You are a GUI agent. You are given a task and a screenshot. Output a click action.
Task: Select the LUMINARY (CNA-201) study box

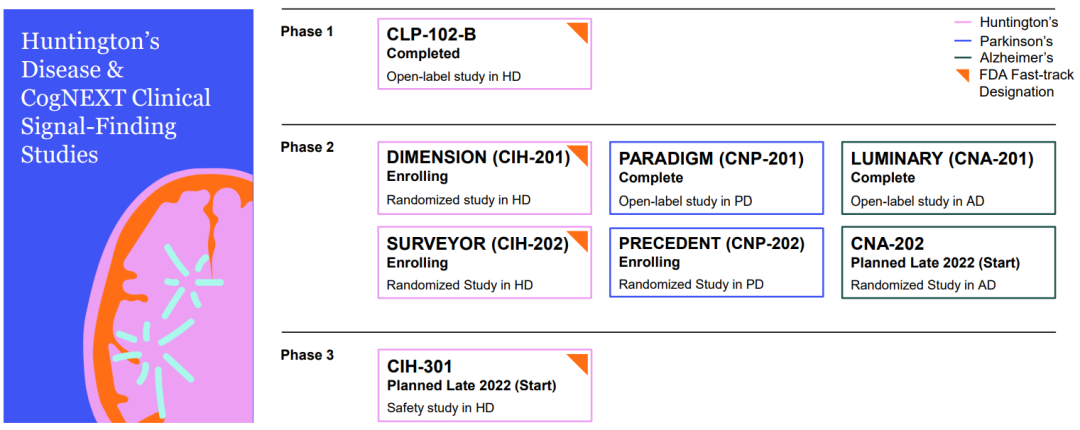click(948, 178)
